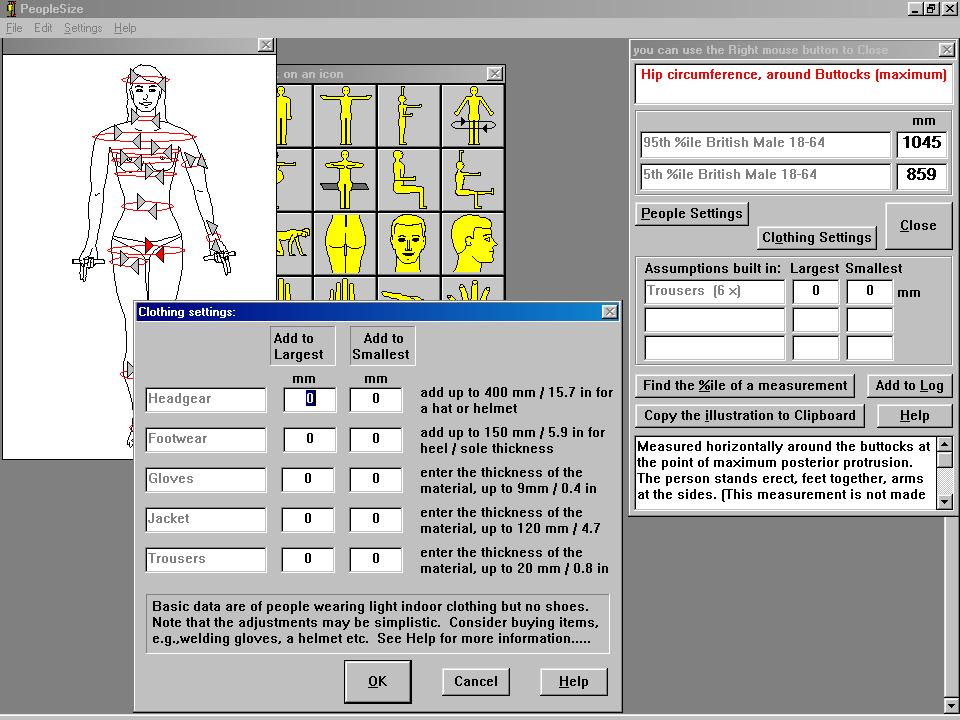This screenshot has width=960, height=720.
Task: Click the main window scrollbar down arrow
Action: (953, 706)
